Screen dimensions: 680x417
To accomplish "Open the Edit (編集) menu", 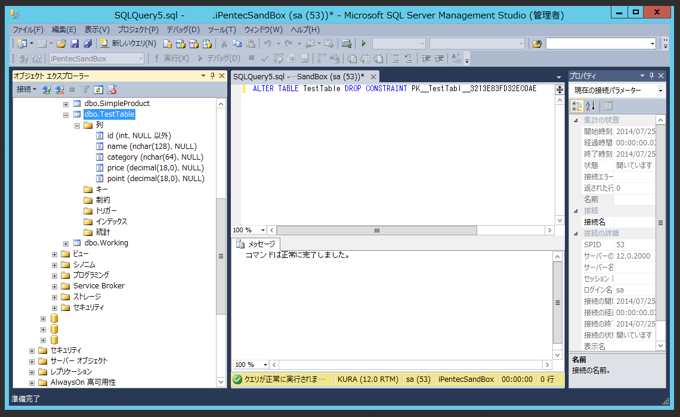I will tap(64, 29).
